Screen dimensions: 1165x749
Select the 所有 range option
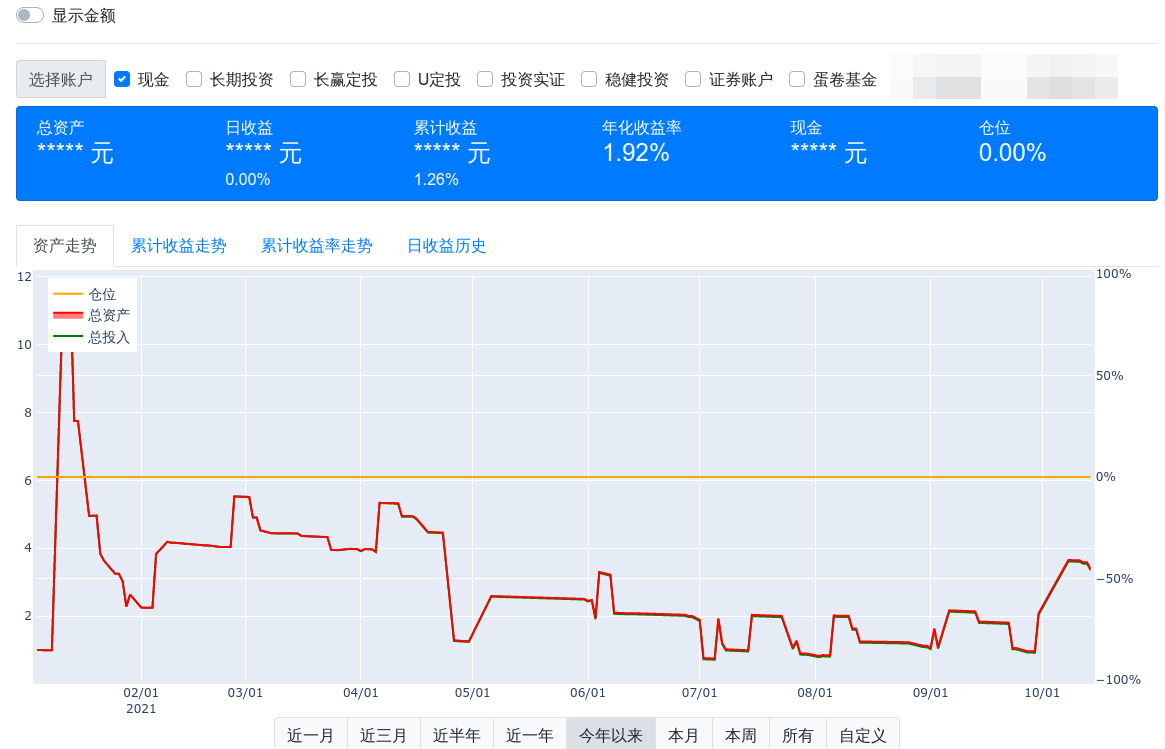(x=798, y=735)
